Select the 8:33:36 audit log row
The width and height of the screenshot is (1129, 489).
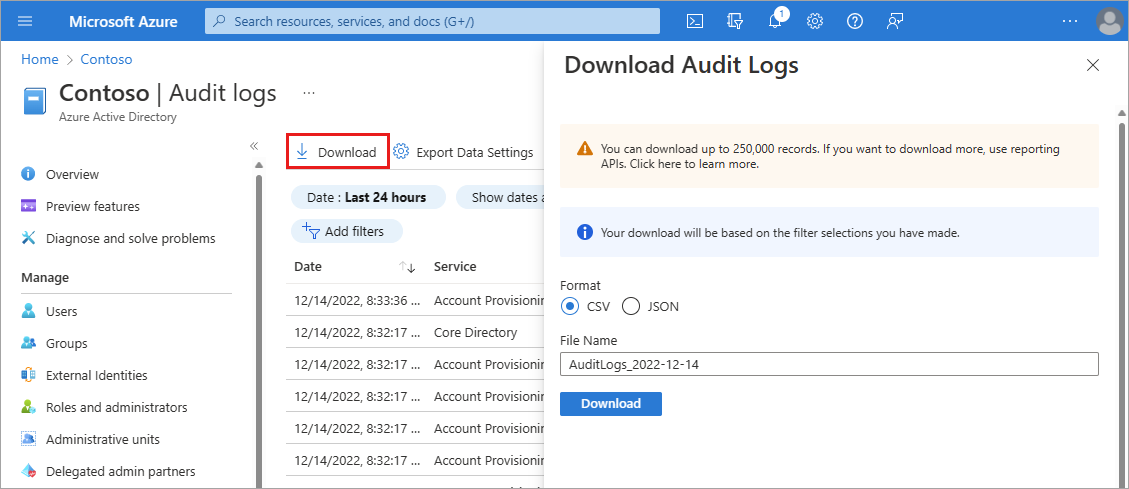[415, 300]
